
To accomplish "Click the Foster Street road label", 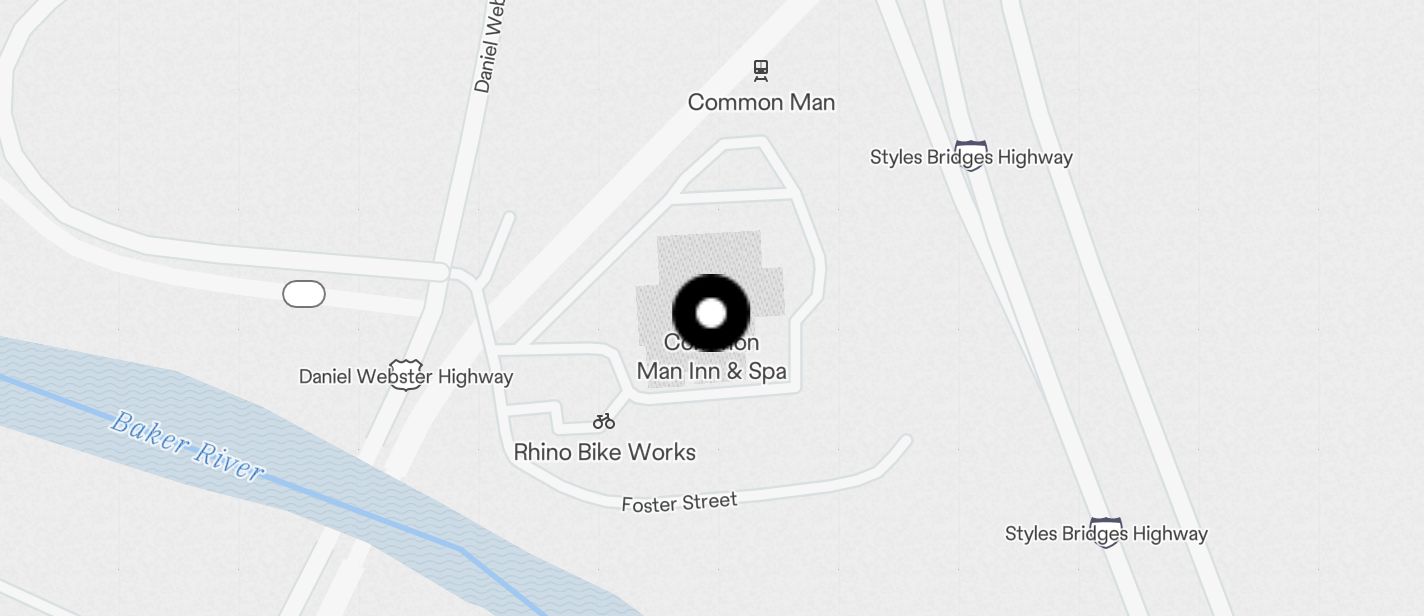I will (679, 503).
